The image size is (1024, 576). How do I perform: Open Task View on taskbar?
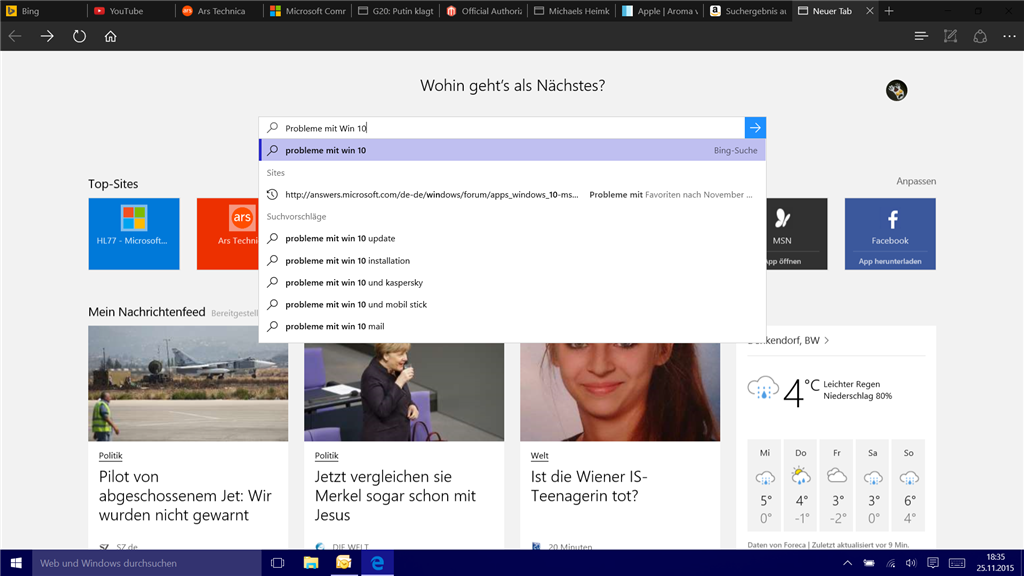[278, 563]
